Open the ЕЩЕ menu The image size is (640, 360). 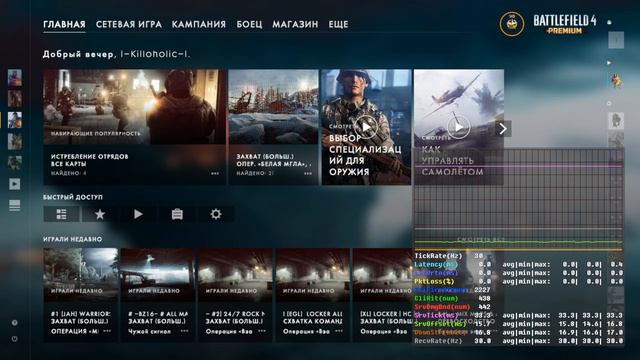(338, 24)
